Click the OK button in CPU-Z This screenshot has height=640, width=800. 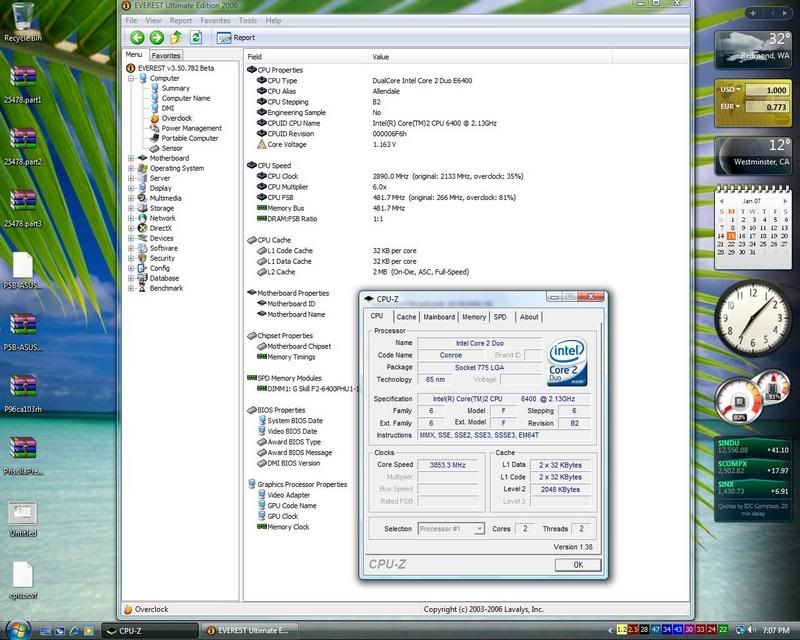click(x=578, y=565)
